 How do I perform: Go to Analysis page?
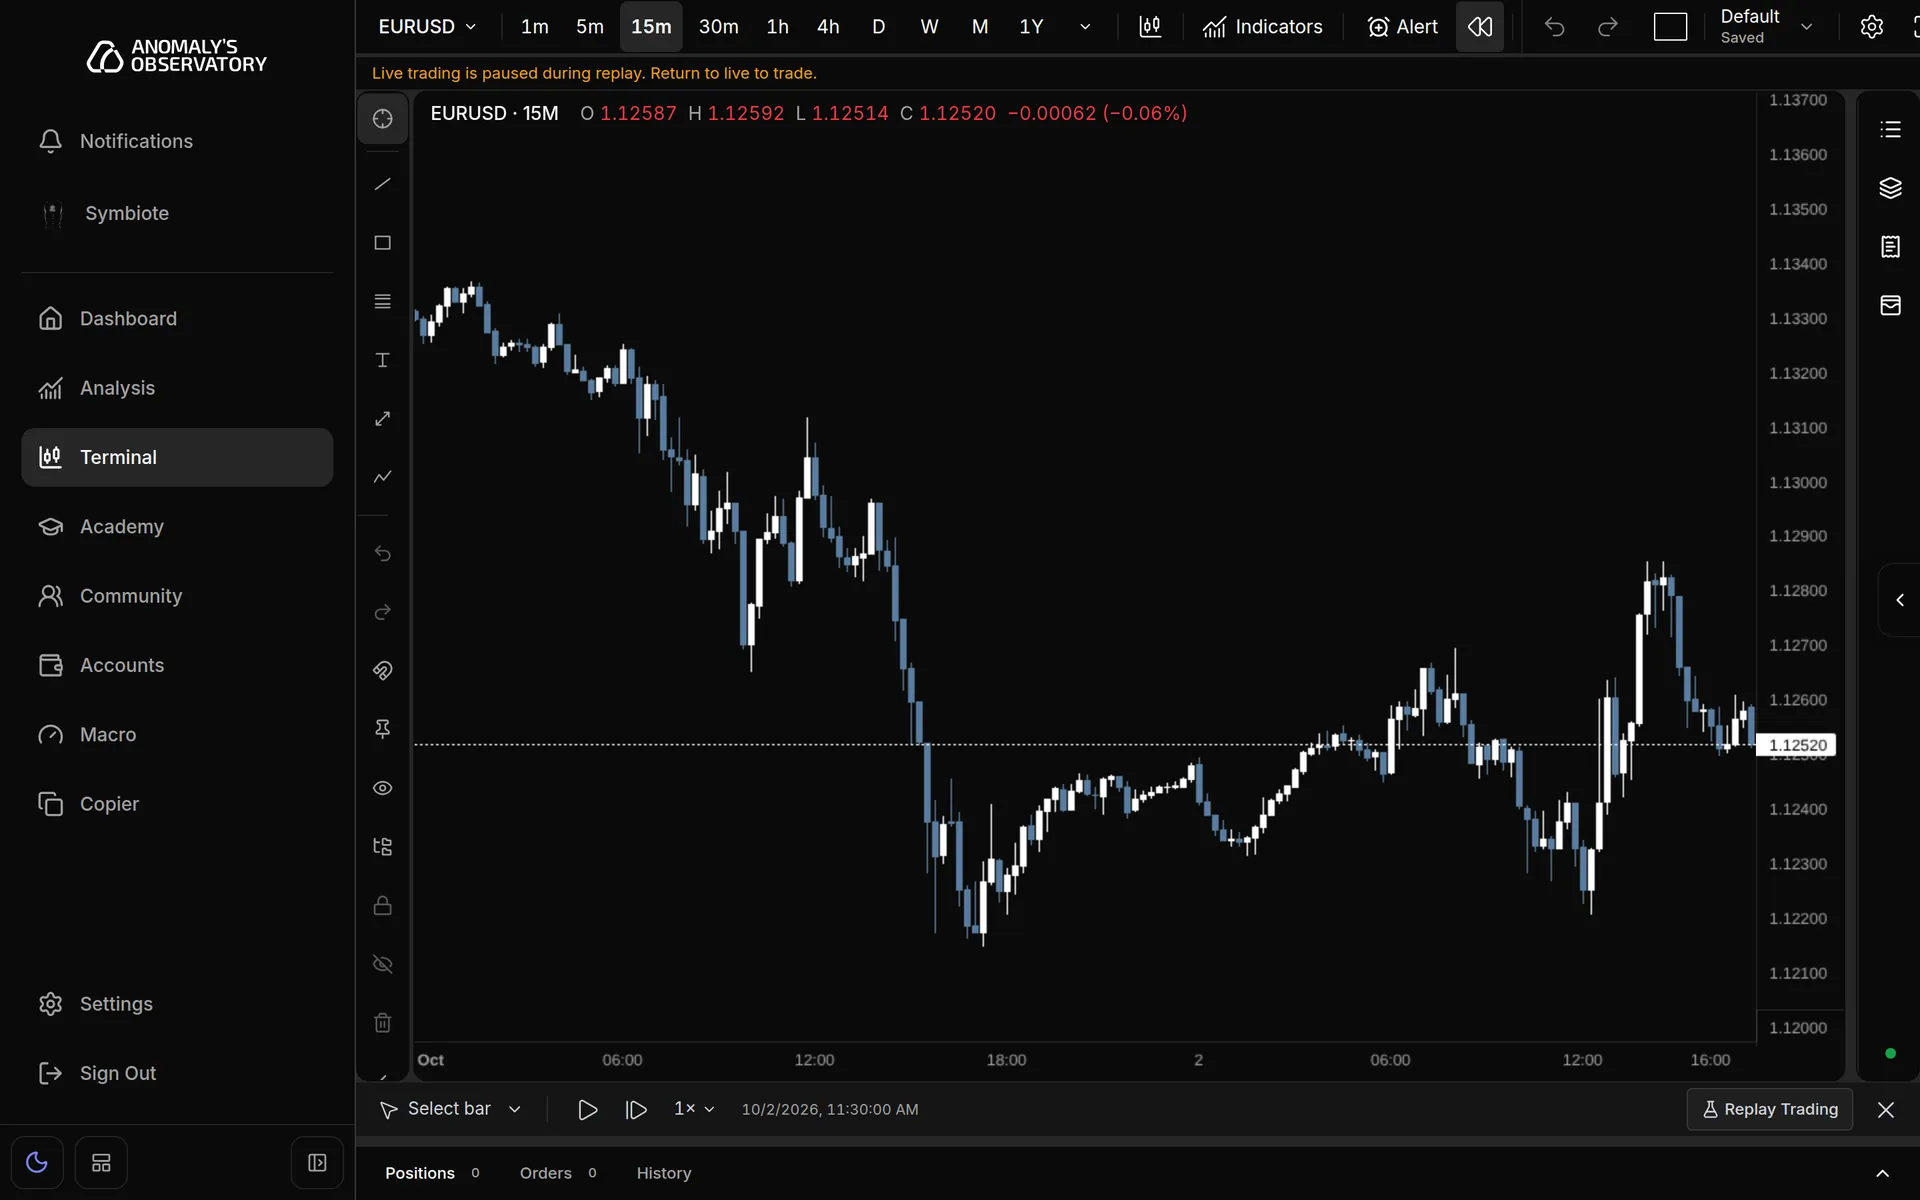tap(177, 388)
